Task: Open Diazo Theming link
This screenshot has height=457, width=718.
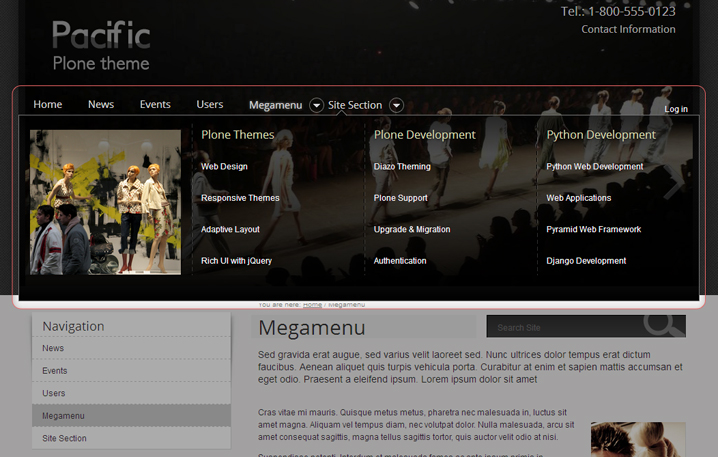Action: [402, 167]
